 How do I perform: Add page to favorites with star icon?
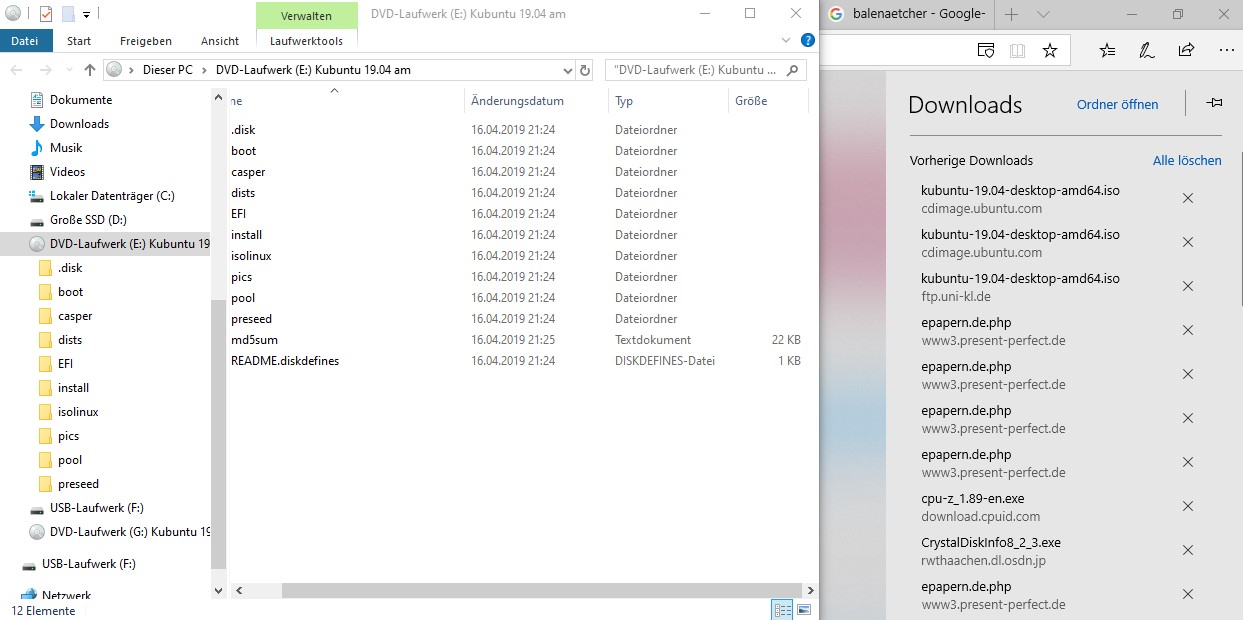1049,50
